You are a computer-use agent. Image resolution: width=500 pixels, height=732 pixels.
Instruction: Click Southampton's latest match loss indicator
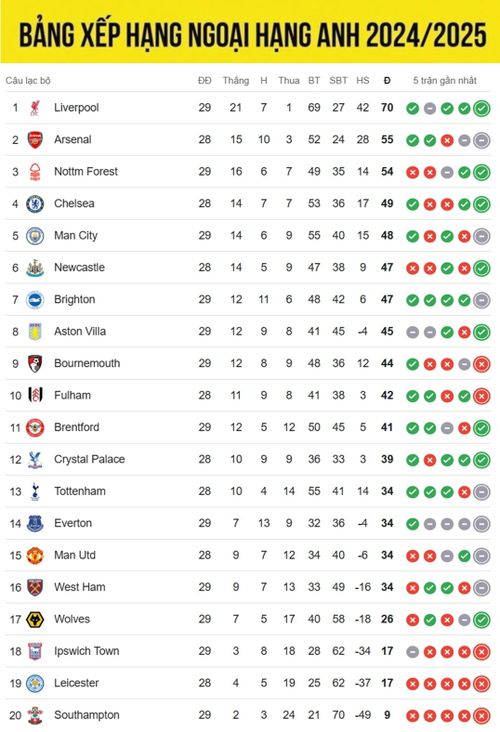coord(482,716)
